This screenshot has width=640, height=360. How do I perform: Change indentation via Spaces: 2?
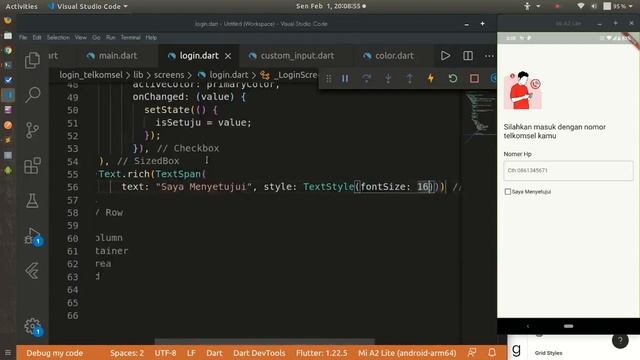(x=127, y=353)
